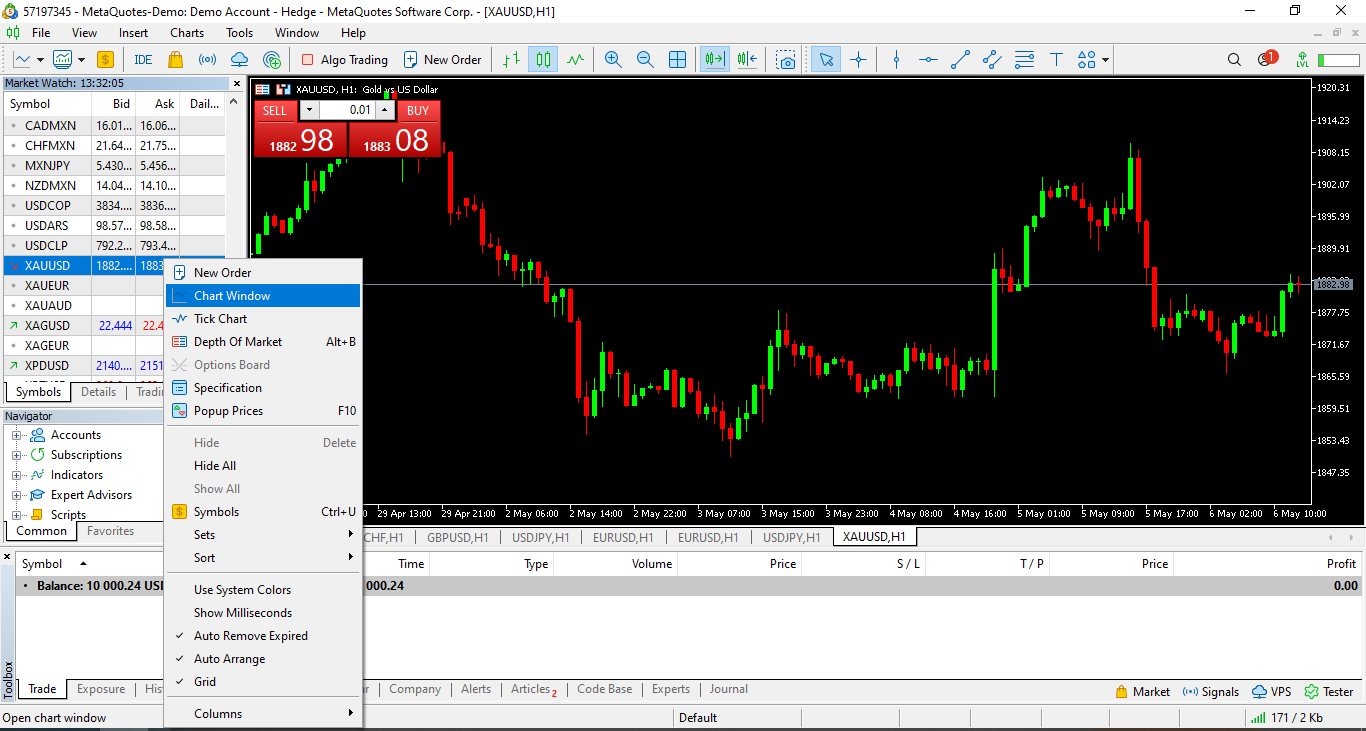Toggle chart auto scroll icon
This screenshot has height=731, width=1366.
point(715,59)
